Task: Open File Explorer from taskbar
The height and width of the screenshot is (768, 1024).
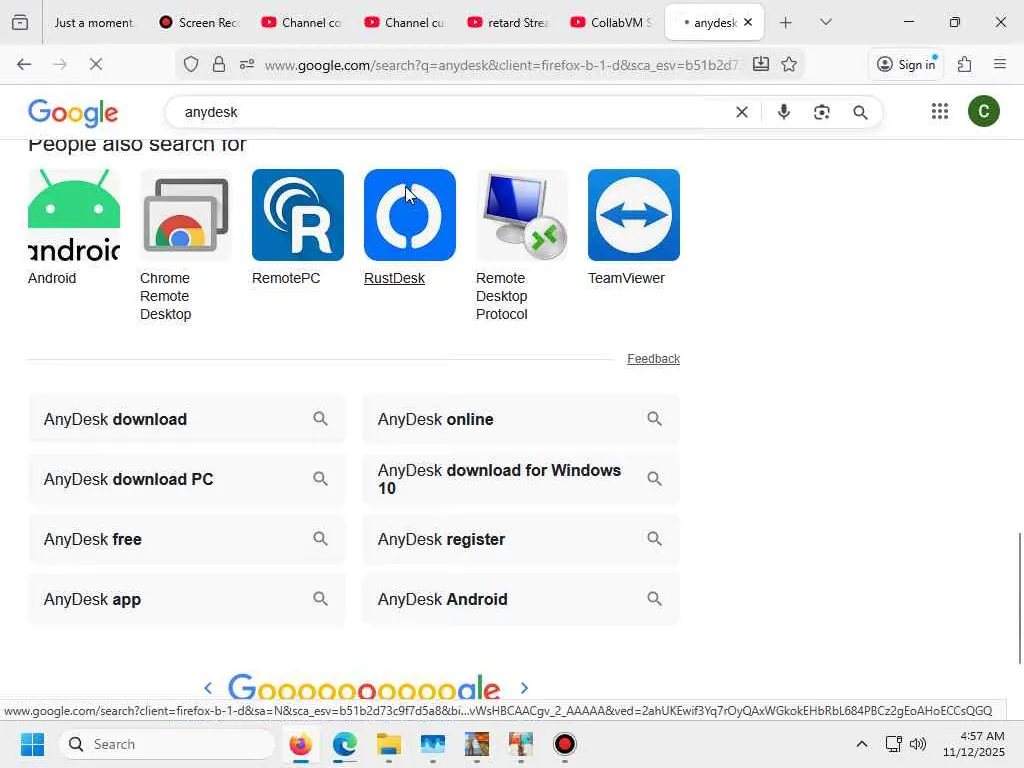Action: click(x=389, y=744)
